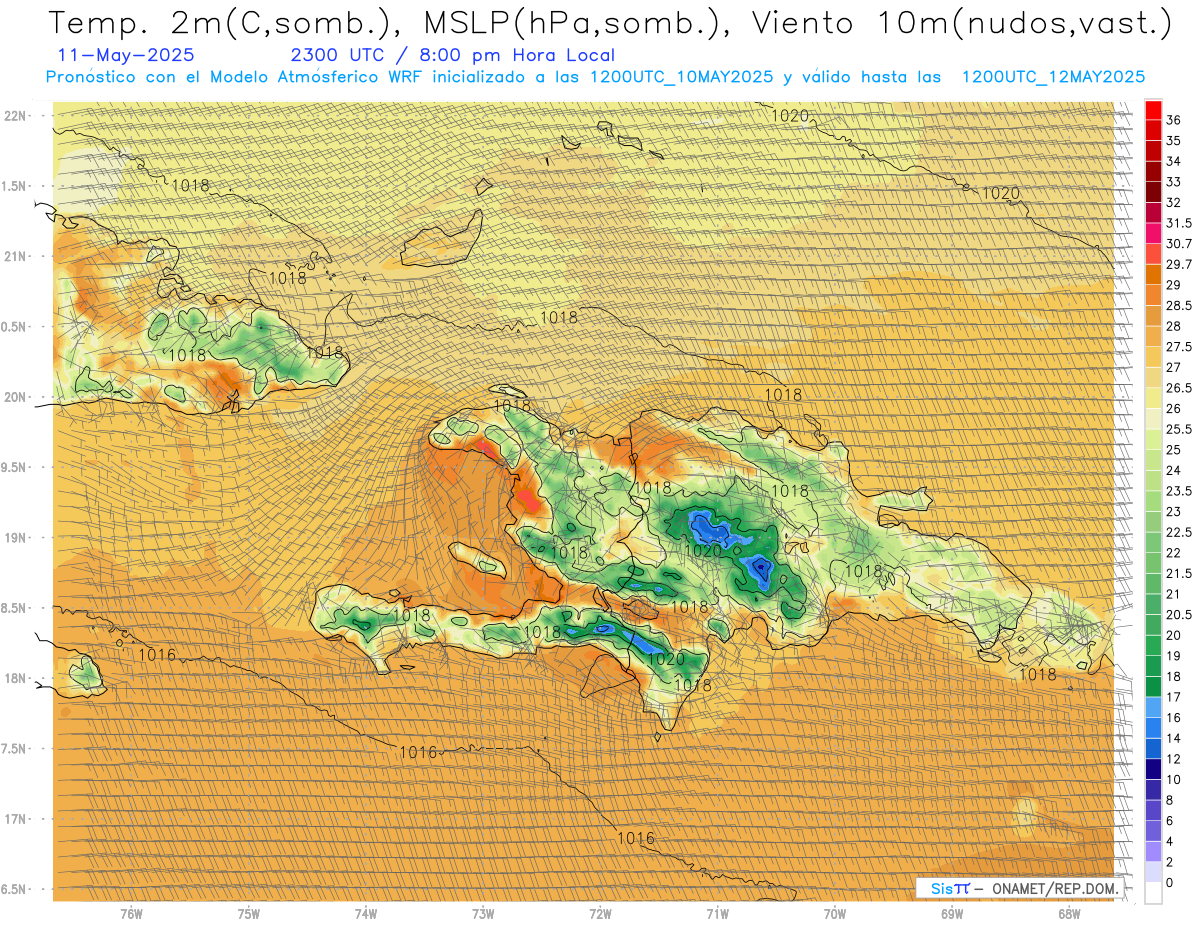Image resolution: width=1200 pixels, height=927 pixels.
Task: Click the "76W" longitude label
Action: pos(131,913)
